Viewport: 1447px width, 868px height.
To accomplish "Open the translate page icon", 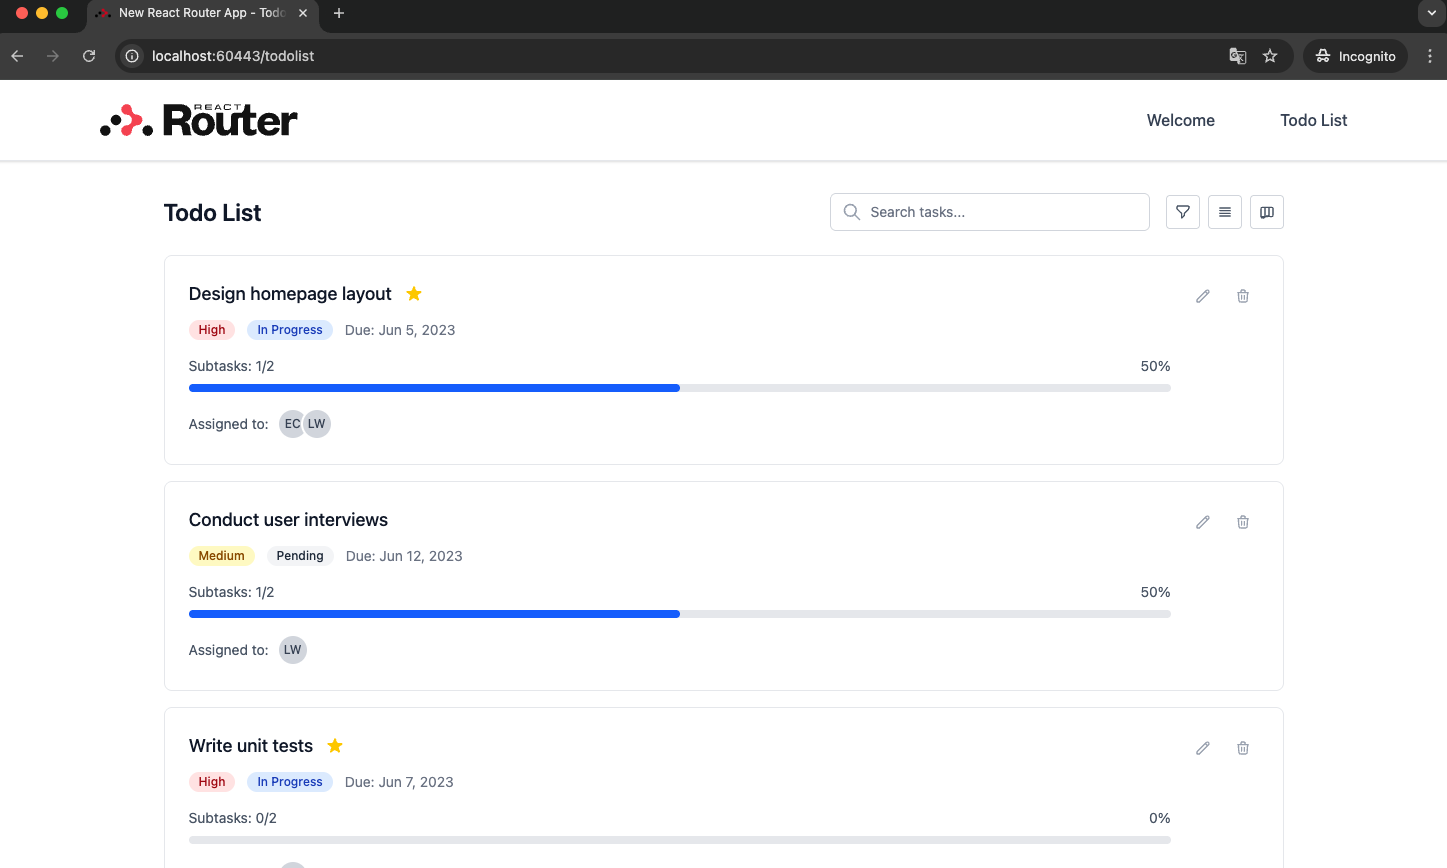I will coord(1238,56).
